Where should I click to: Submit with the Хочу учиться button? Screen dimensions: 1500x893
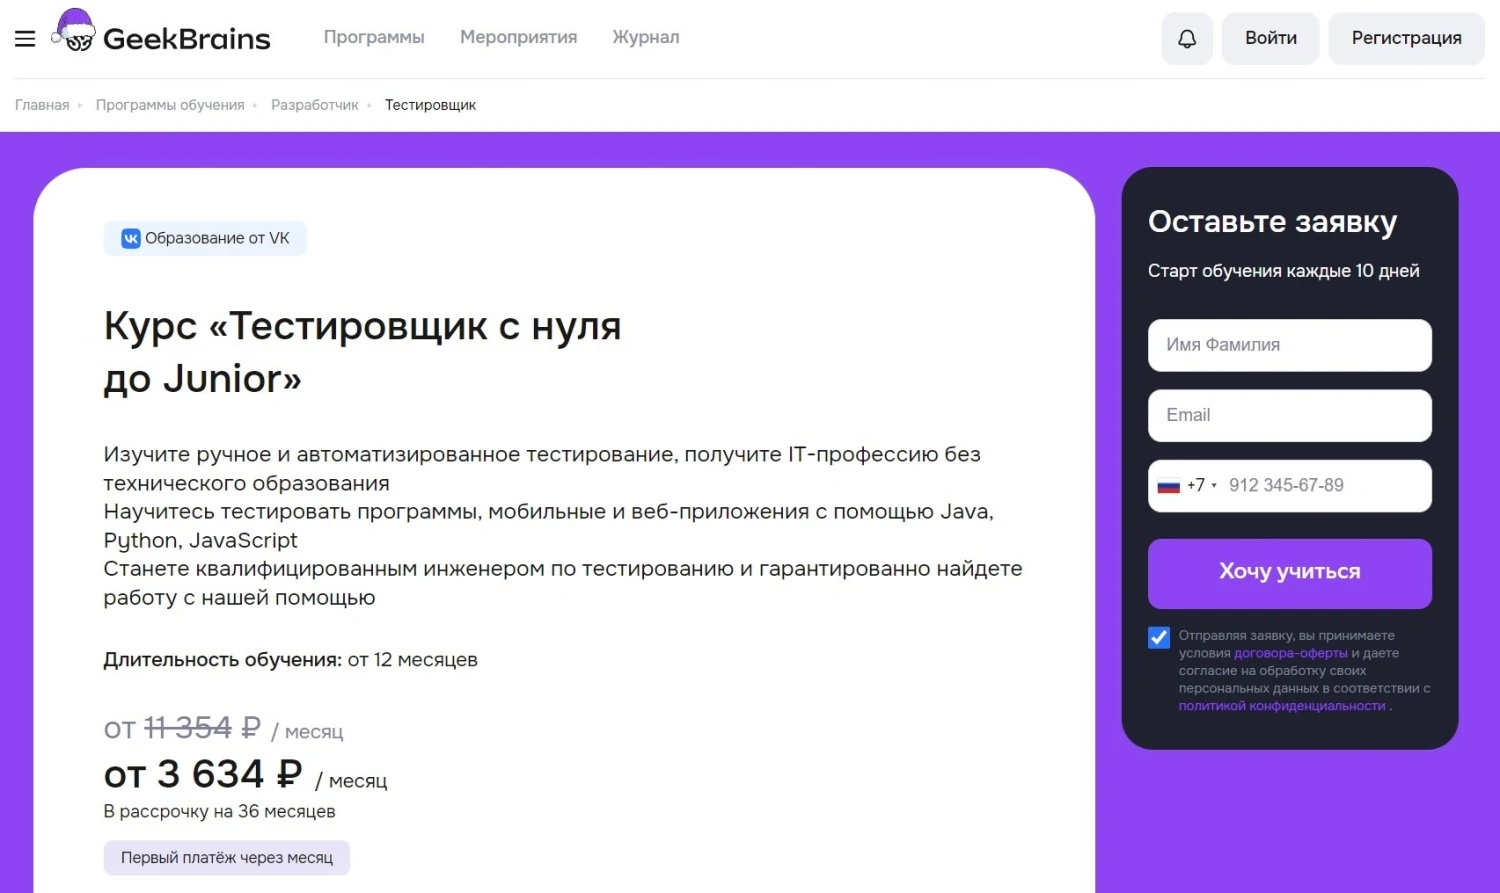(1290, 574)
